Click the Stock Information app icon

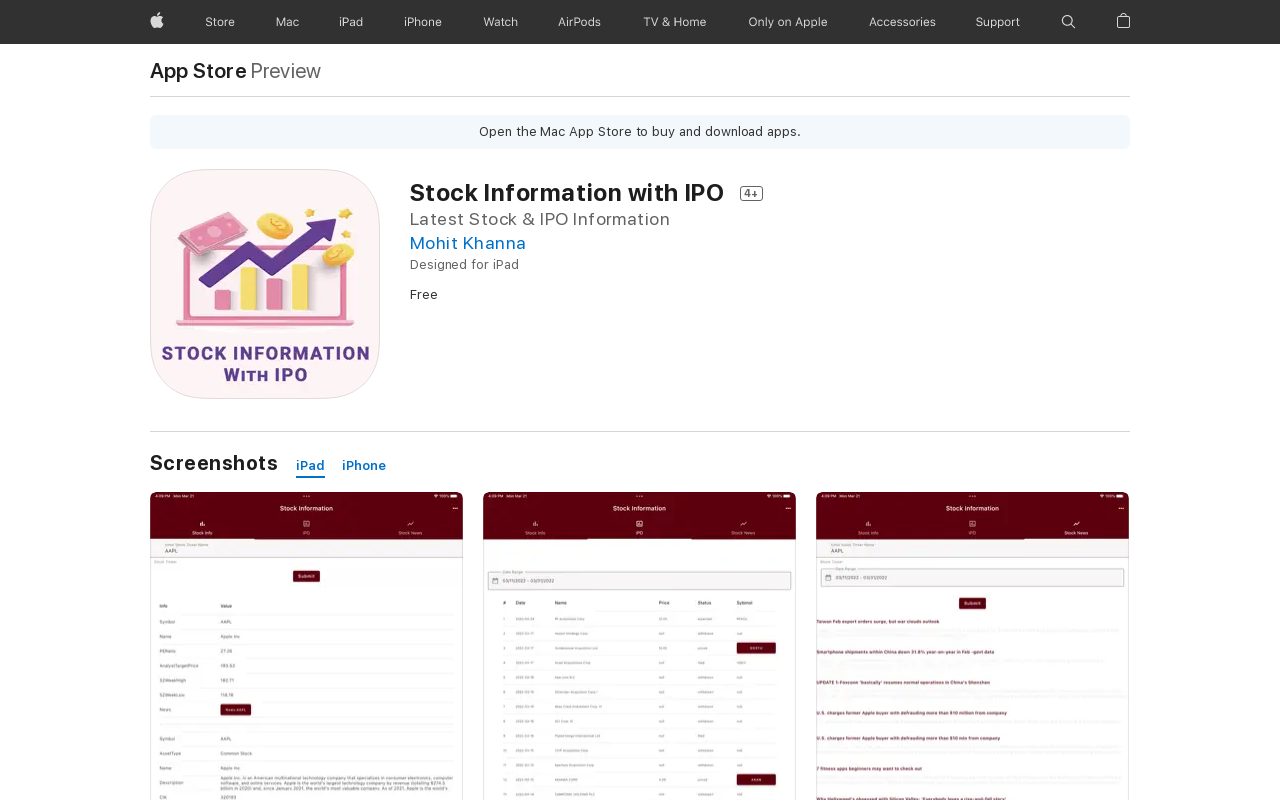pos(265,284)
